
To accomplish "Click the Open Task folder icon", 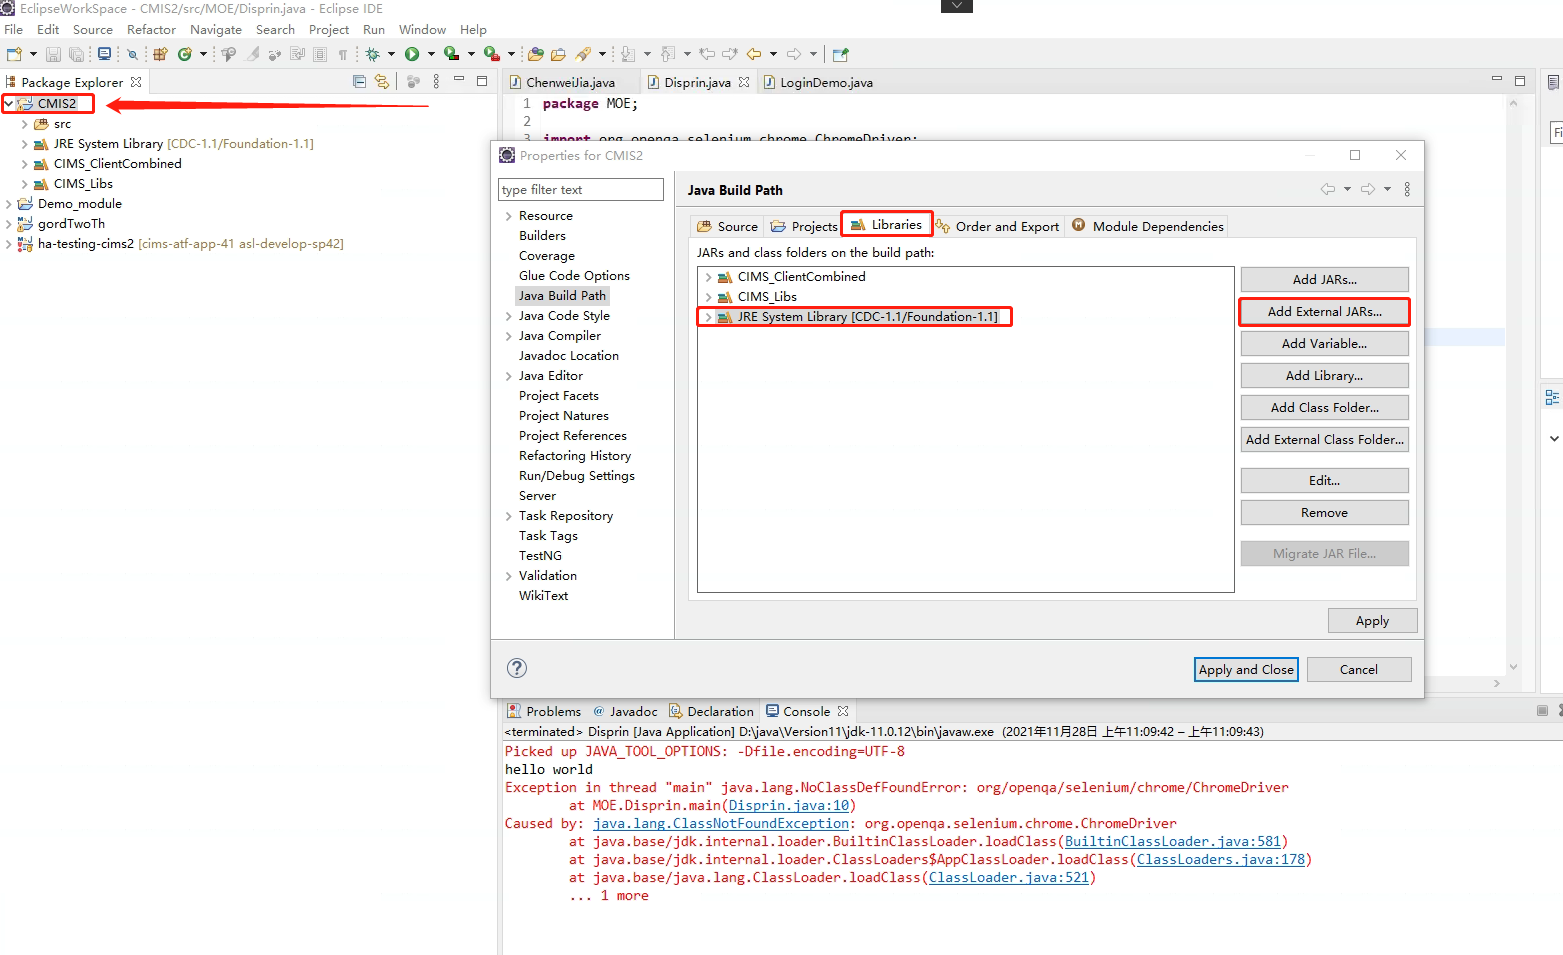I will point(558,54).
